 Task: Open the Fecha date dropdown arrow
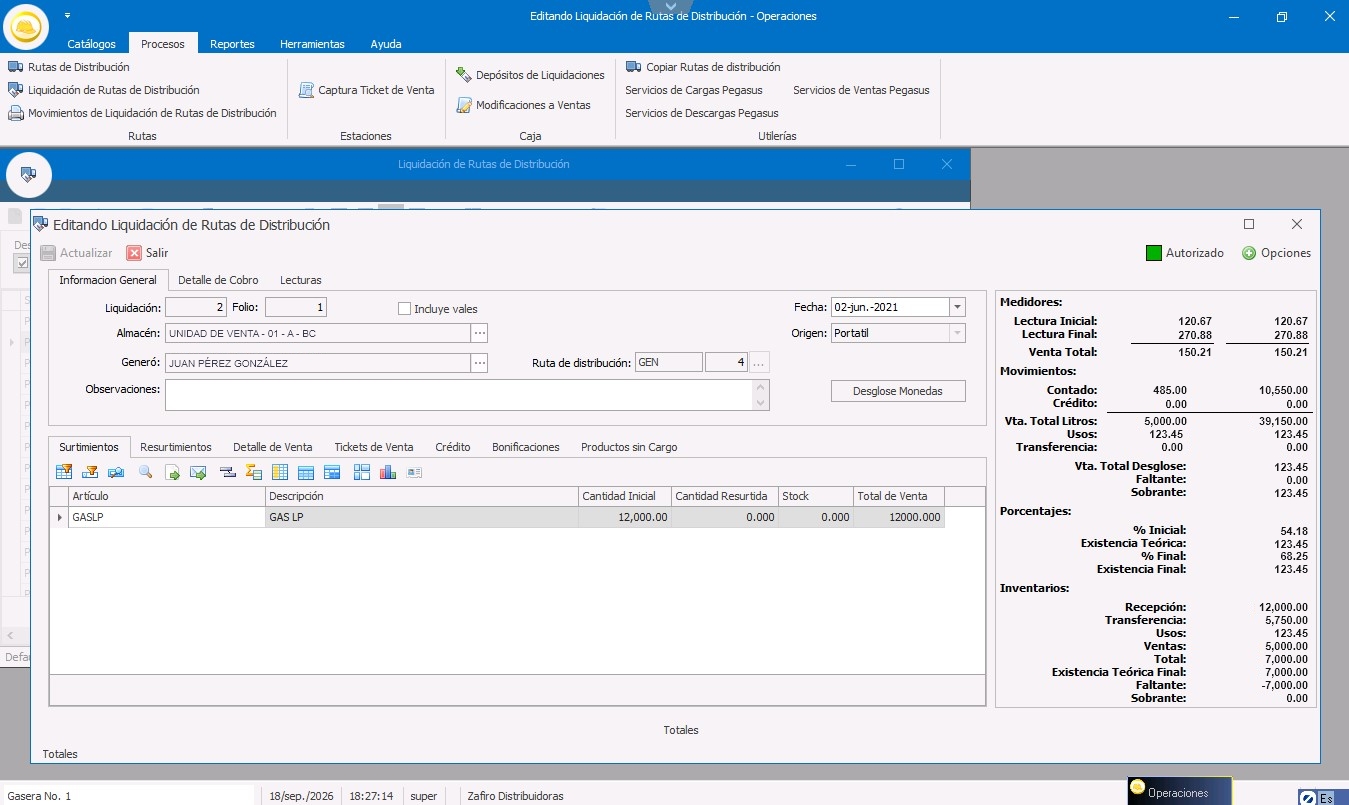click(x=958, y=308)
